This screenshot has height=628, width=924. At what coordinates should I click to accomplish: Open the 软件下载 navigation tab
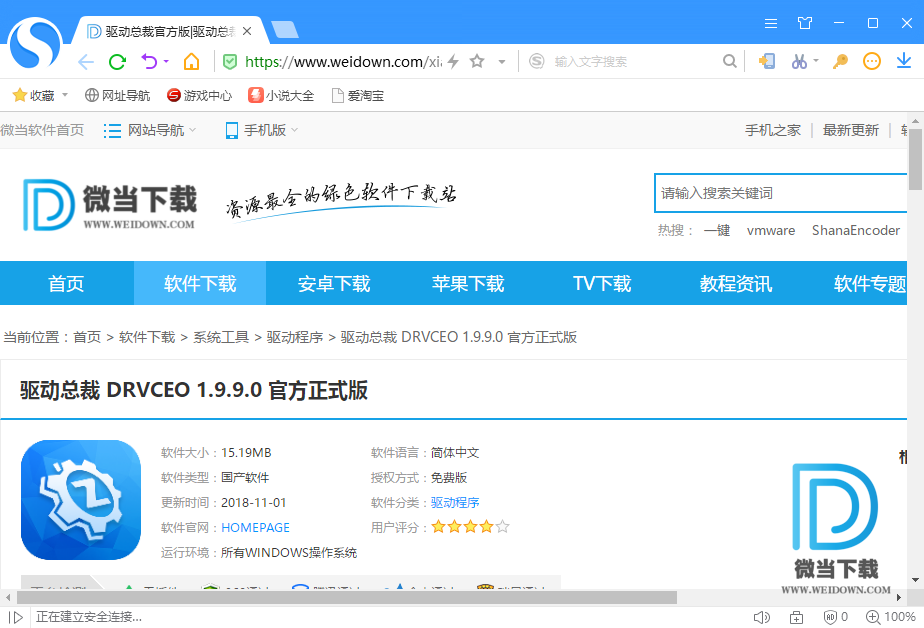pos(200,283)
